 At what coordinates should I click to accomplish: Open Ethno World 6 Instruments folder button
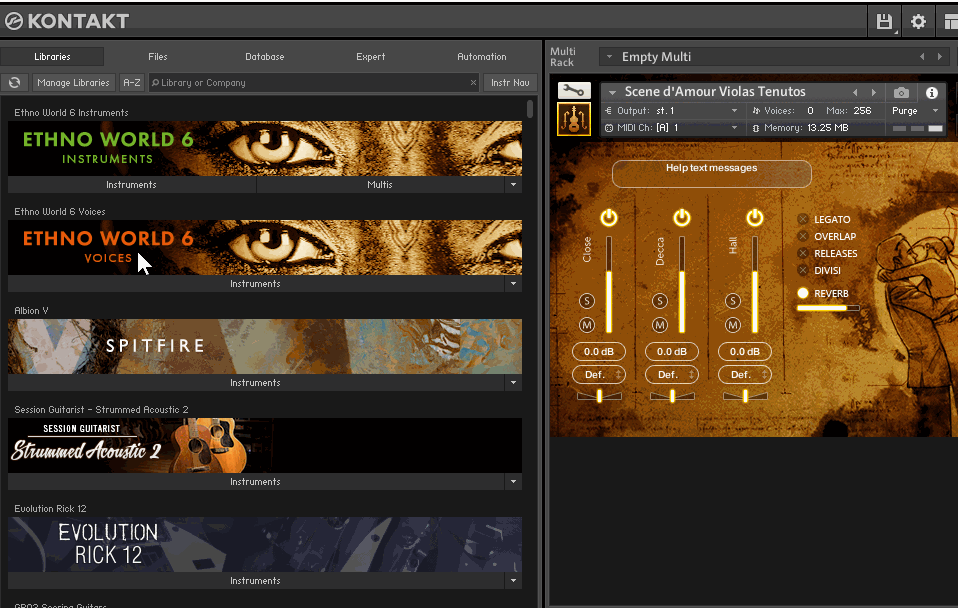pyautogui.click(x=131, y=185)
